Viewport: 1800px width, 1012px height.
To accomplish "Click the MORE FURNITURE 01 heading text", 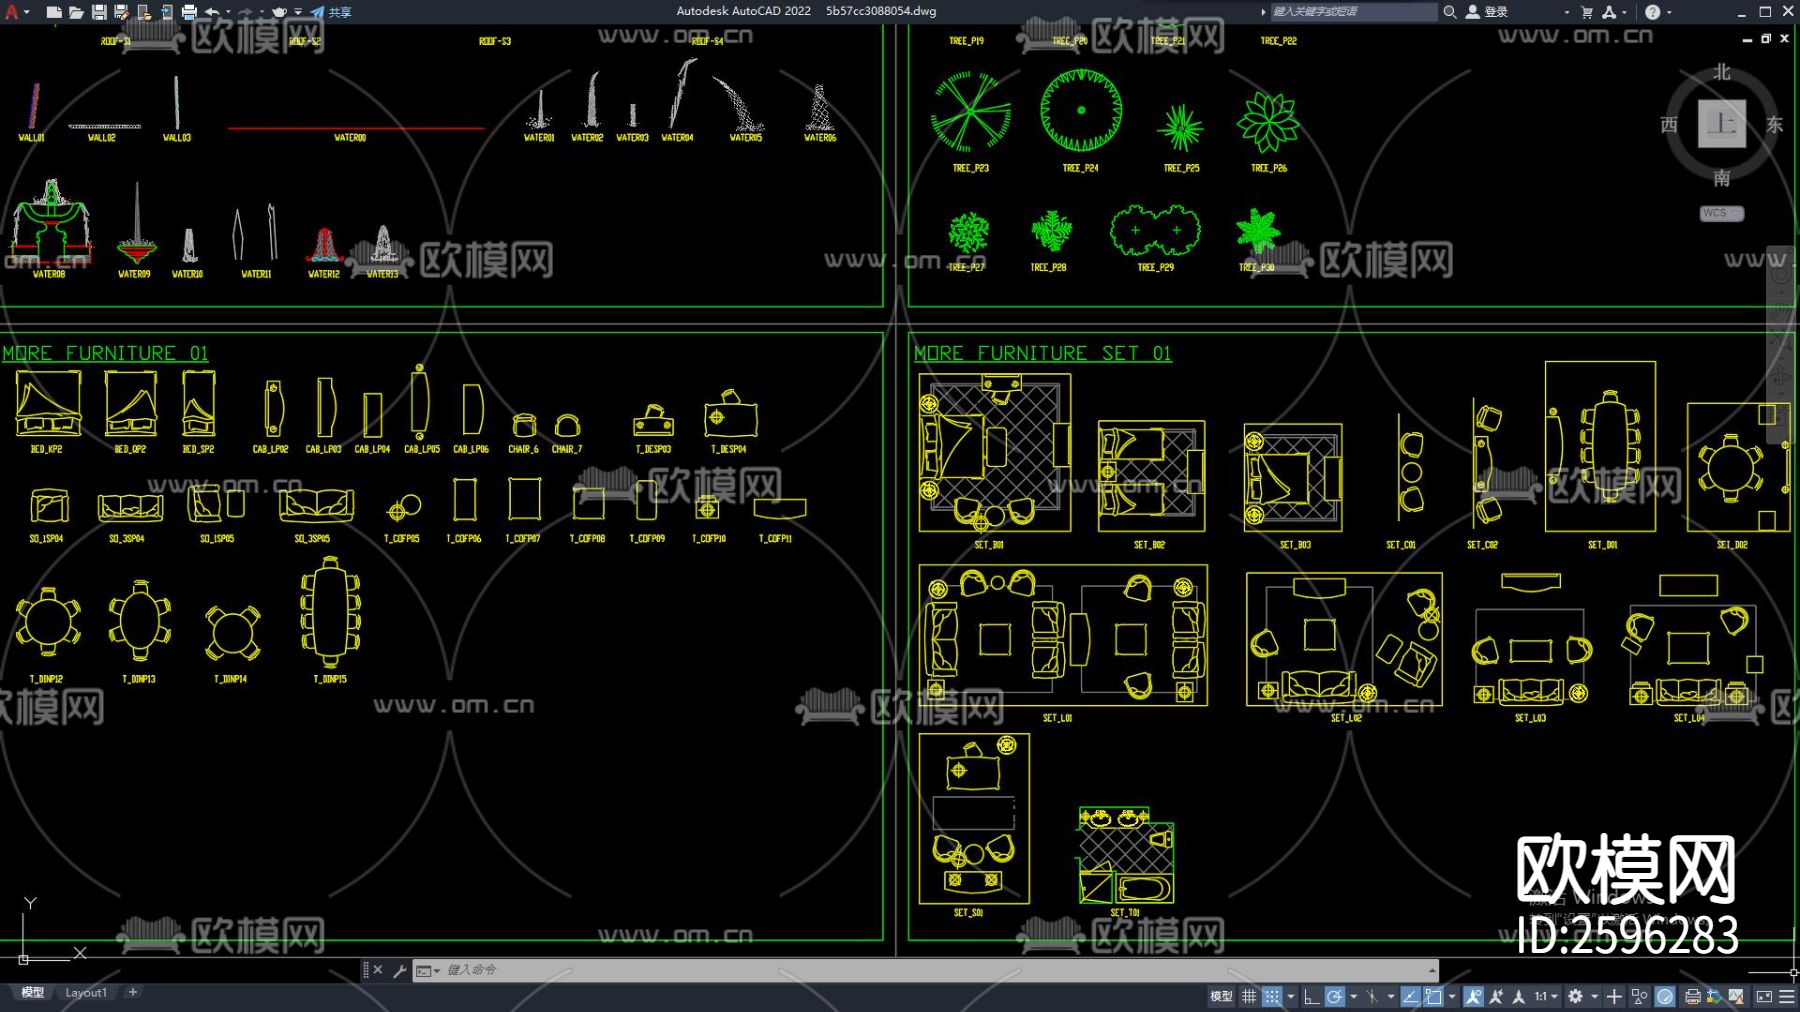I will pos(105,353).
